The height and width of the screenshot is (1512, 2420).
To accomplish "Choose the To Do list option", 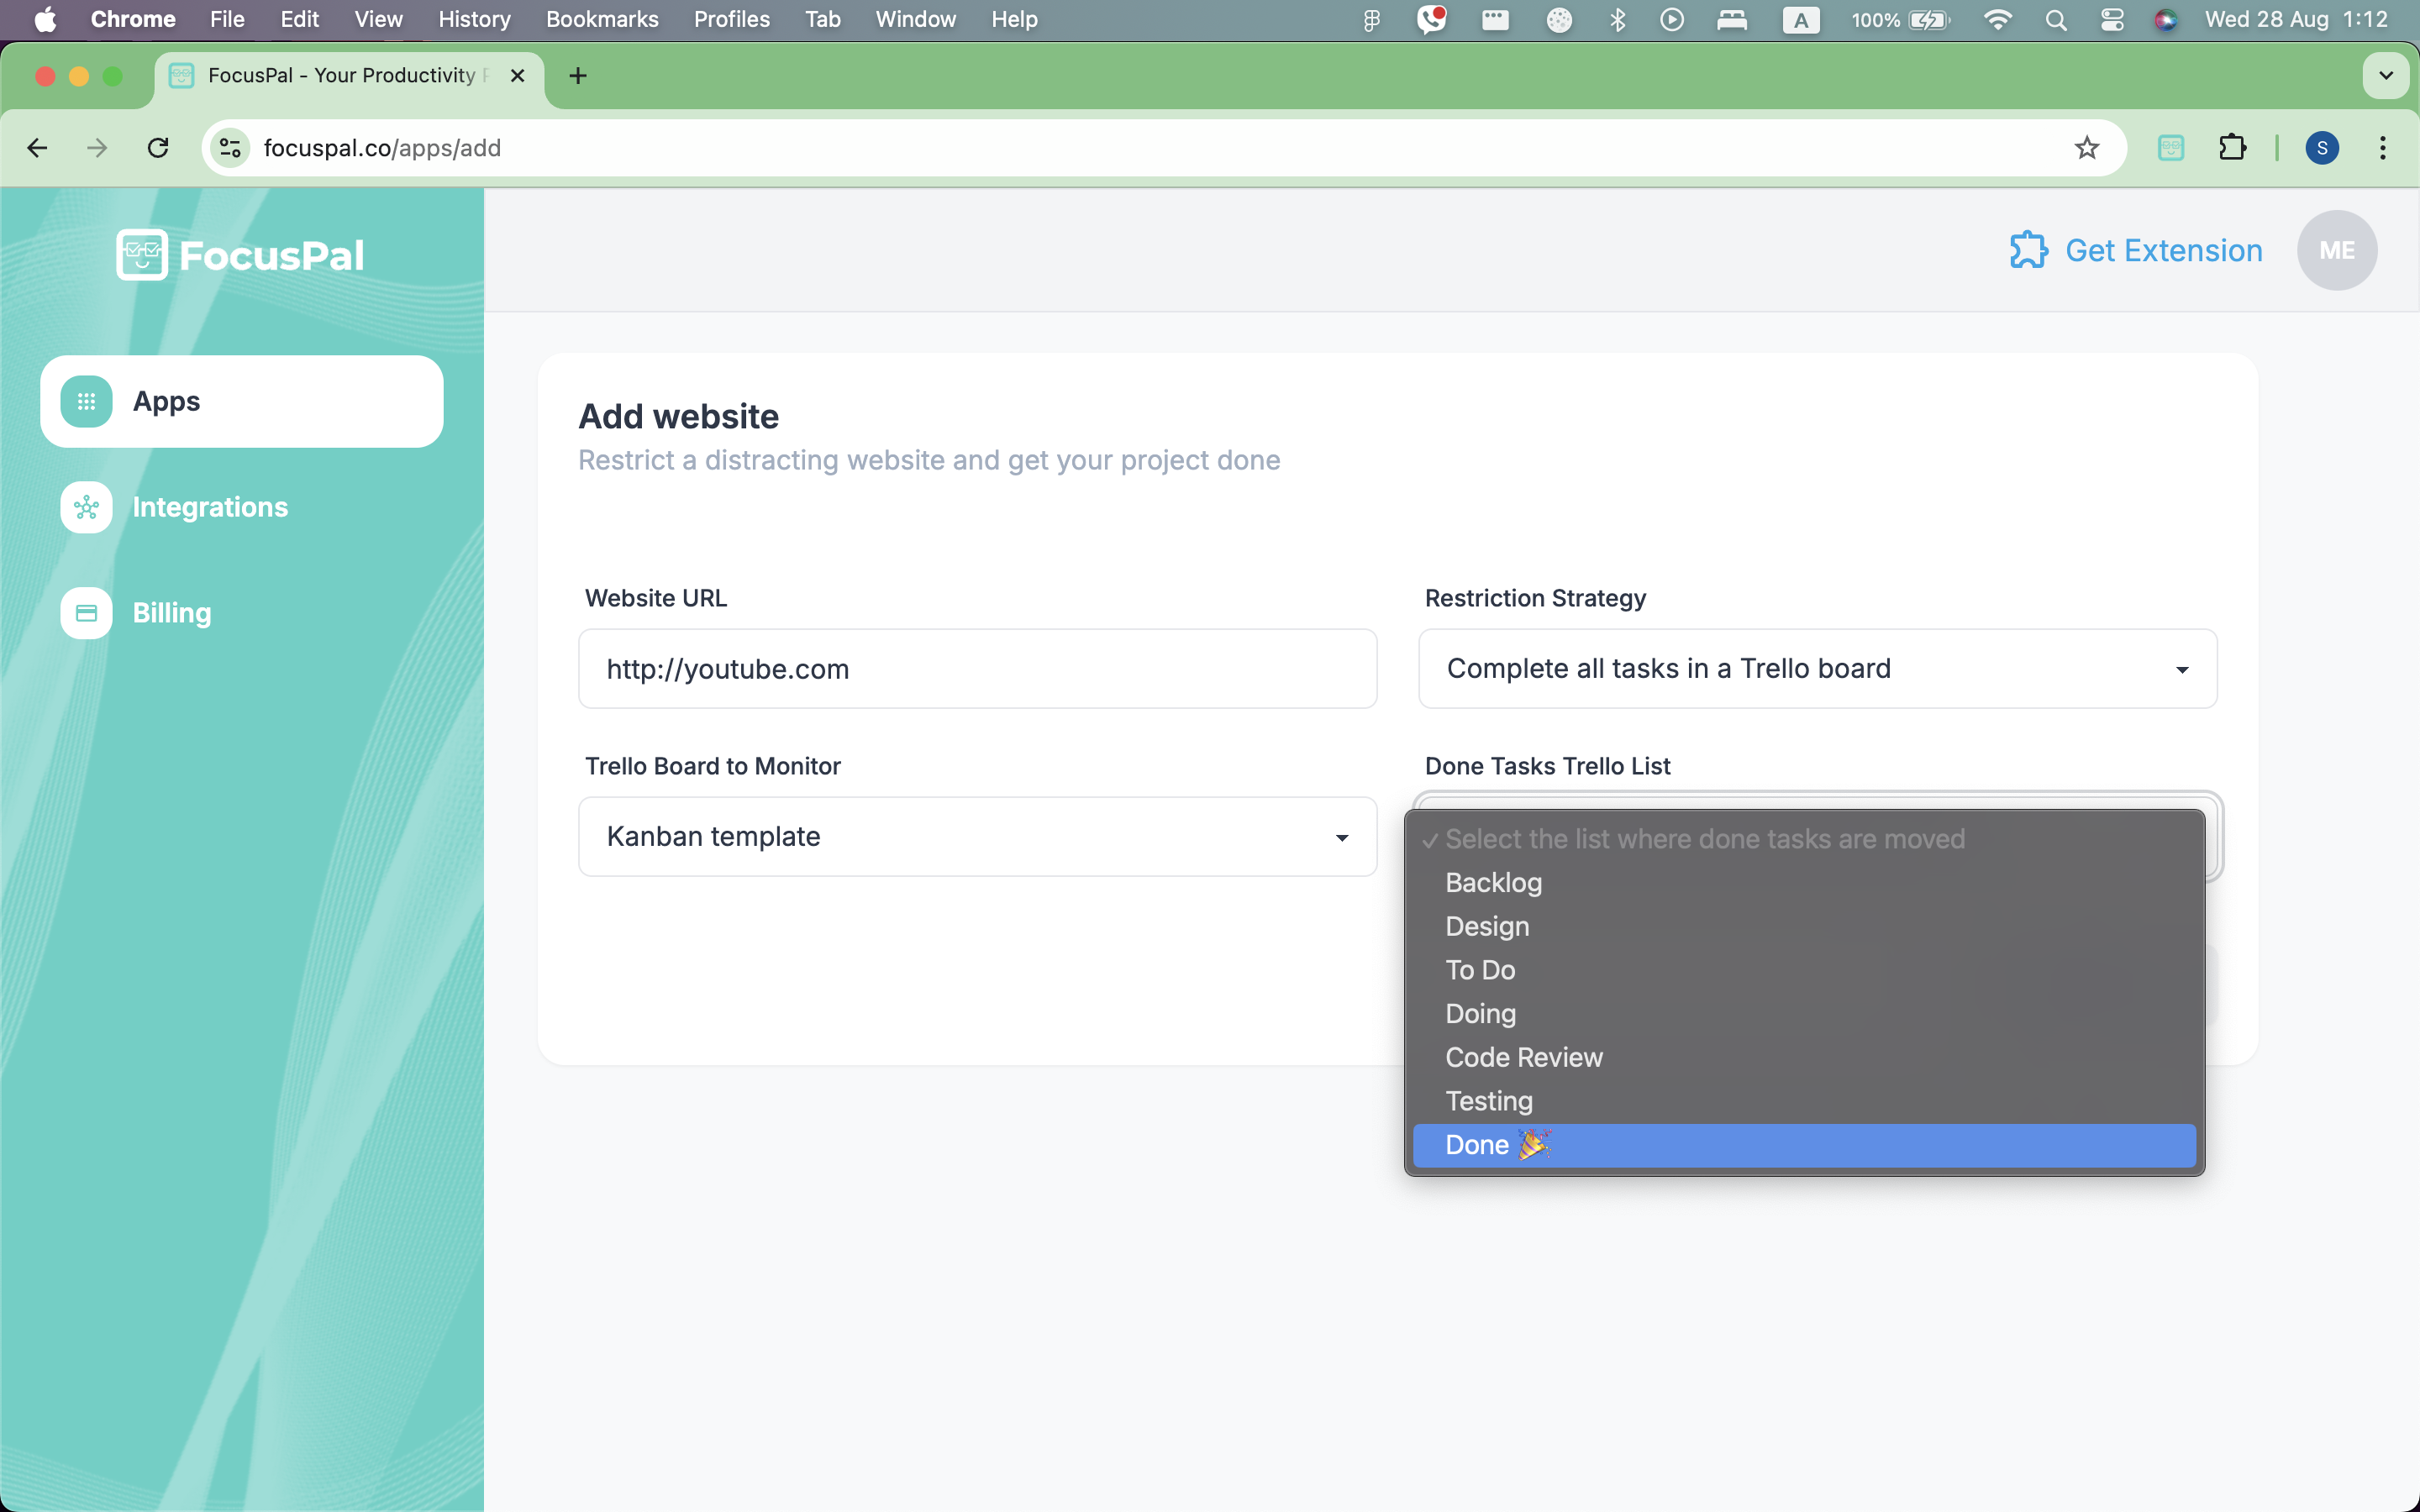I will click(1804, 970).
